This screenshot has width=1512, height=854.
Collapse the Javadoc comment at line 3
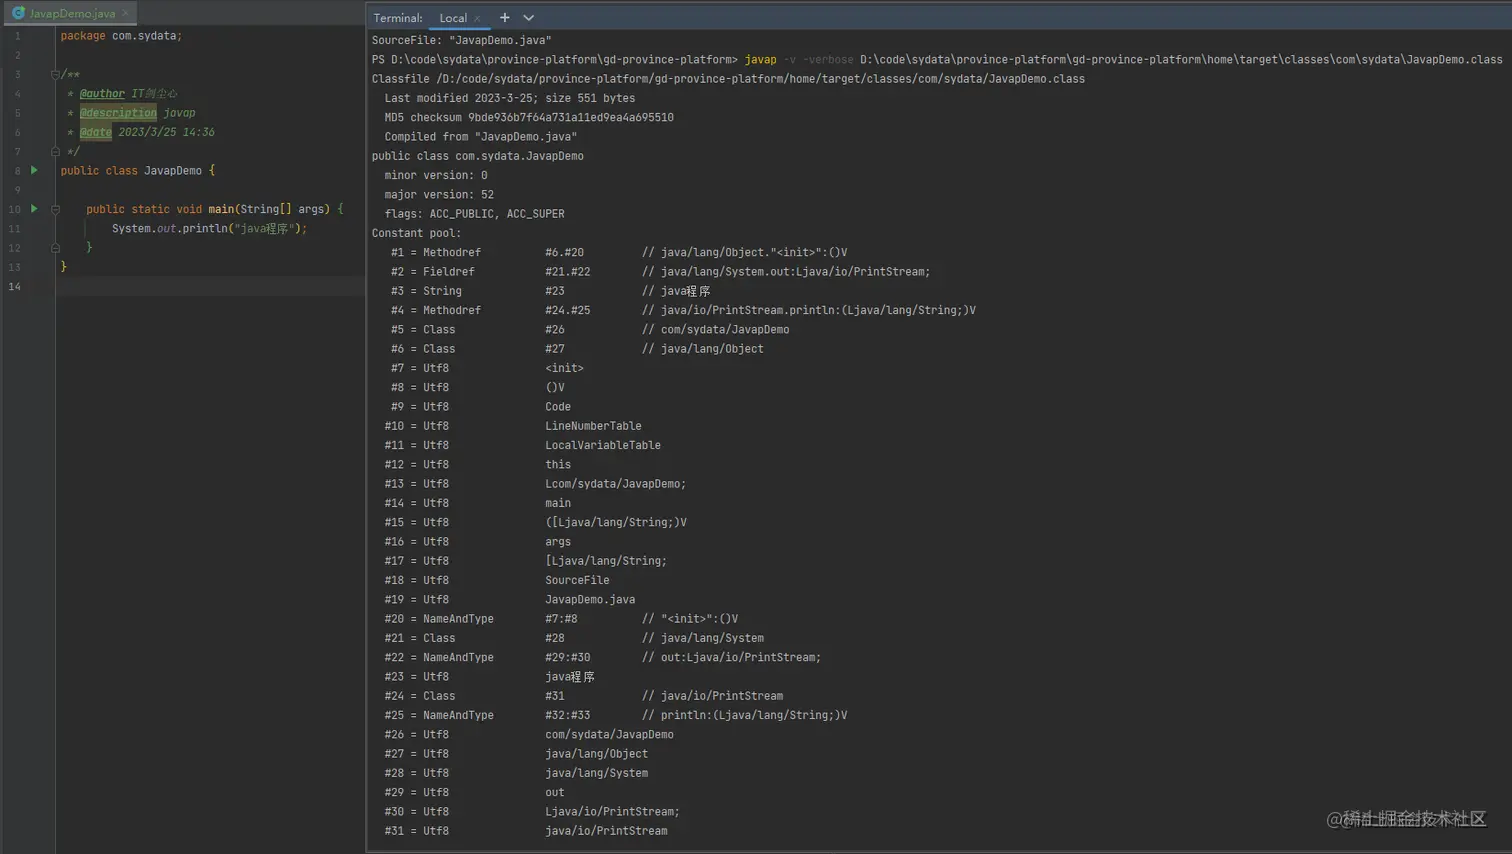(x=55, y=74)
